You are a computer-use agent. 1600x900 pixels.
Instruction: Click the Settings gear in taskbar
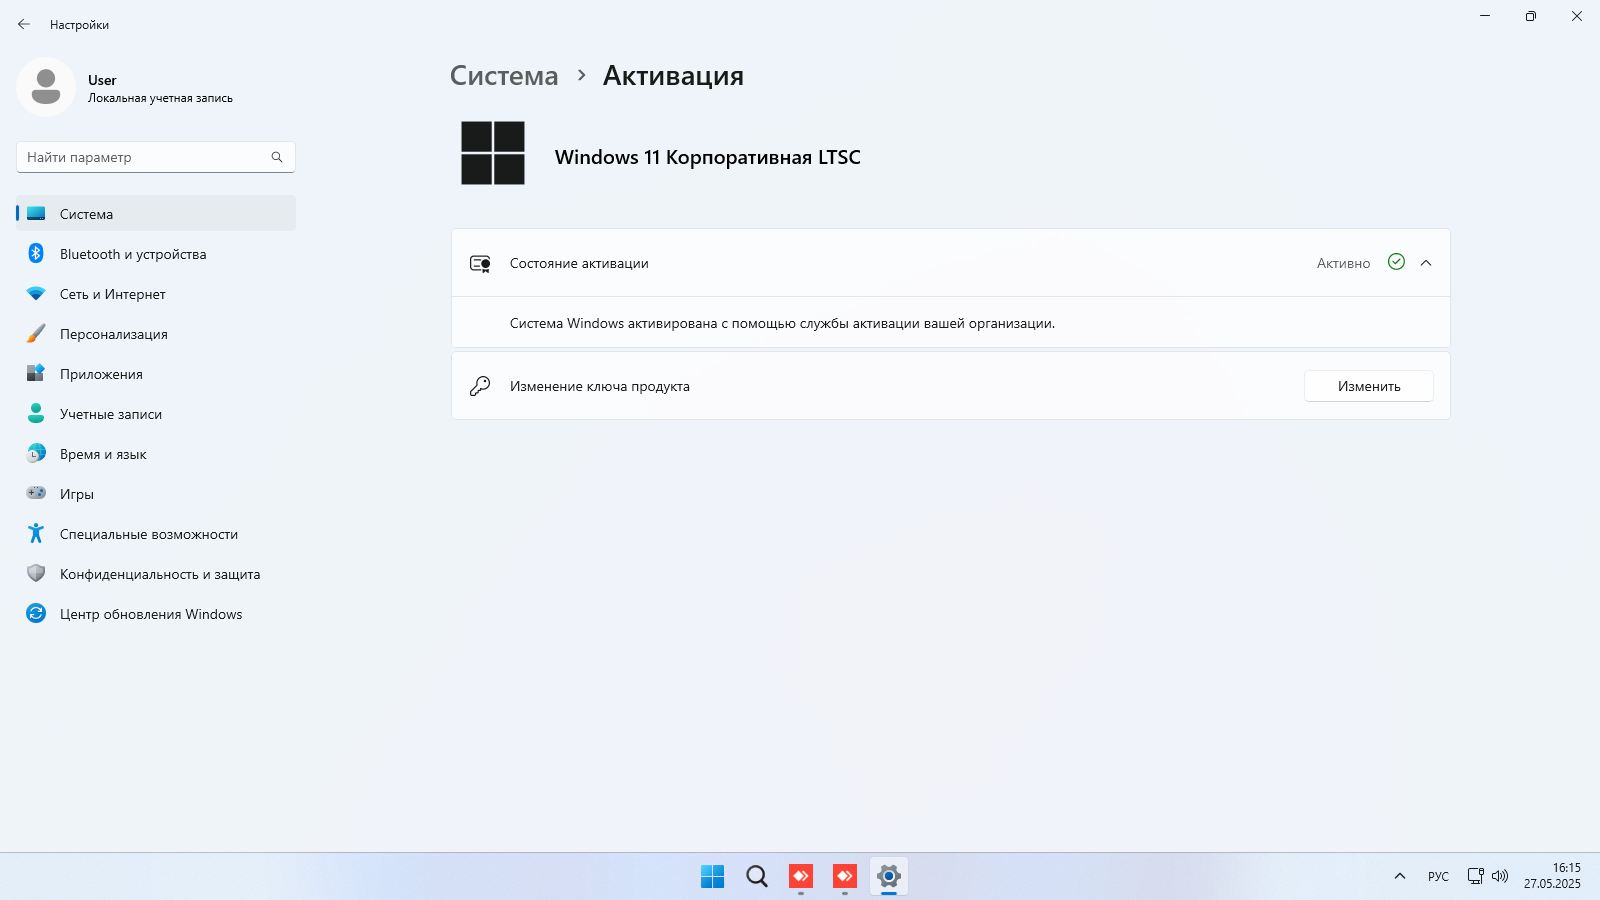point(889,877)
